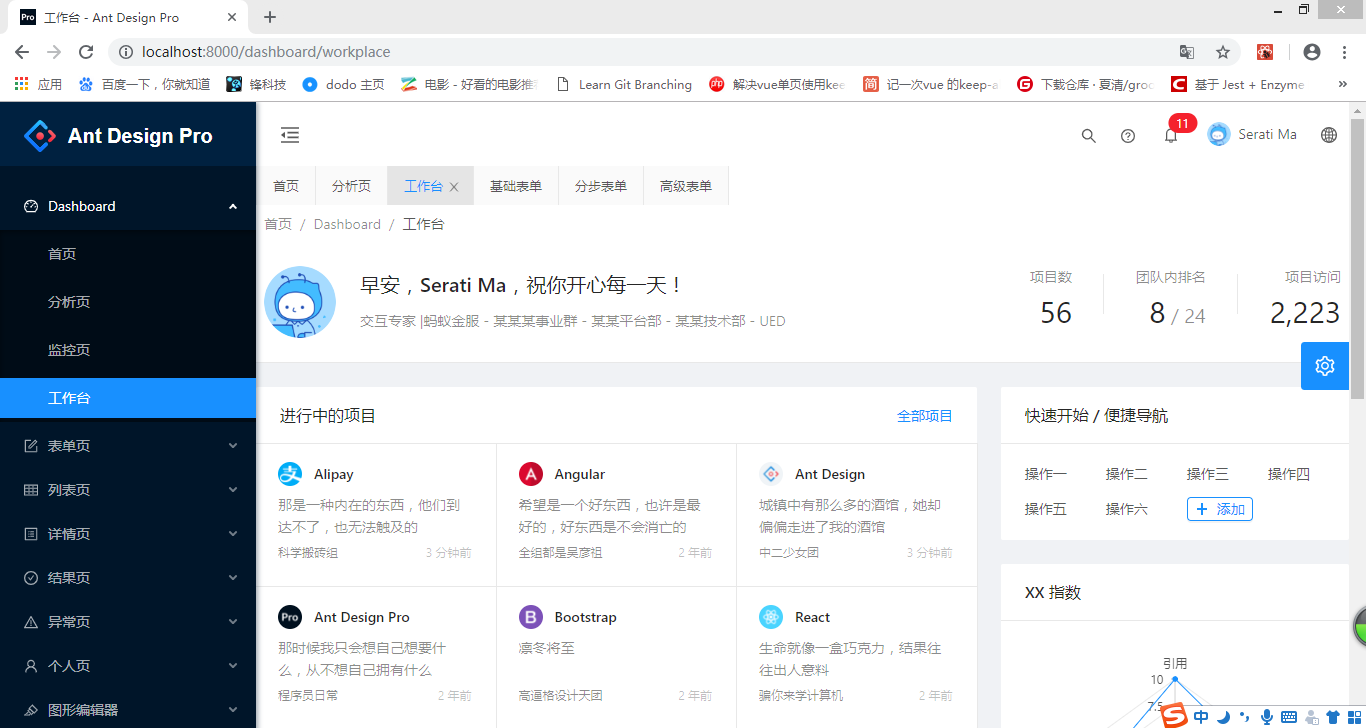Click the black Pro project icon
The width and height of the screenshot is (1366, 728).
point(290,617)
